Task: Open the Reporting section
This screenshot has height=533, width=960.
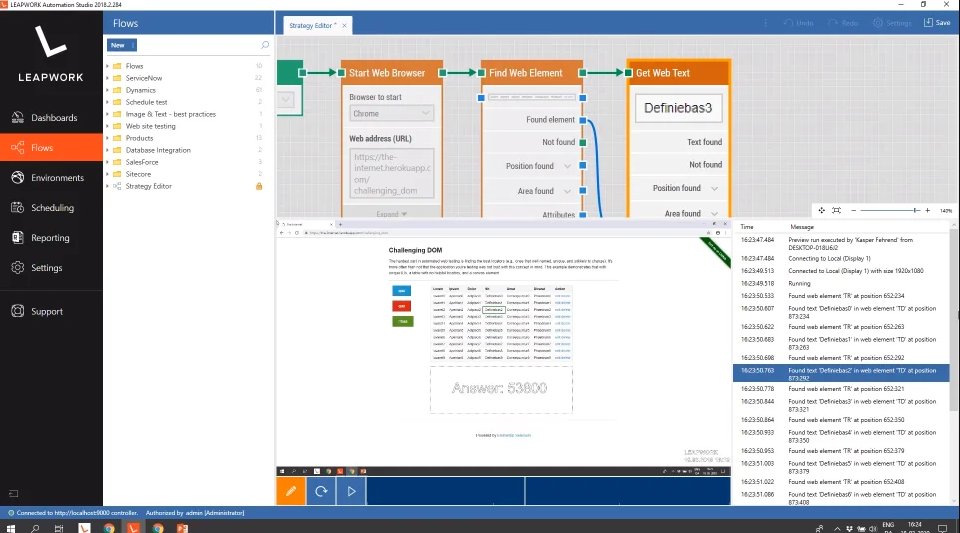Action: (51, 237)
